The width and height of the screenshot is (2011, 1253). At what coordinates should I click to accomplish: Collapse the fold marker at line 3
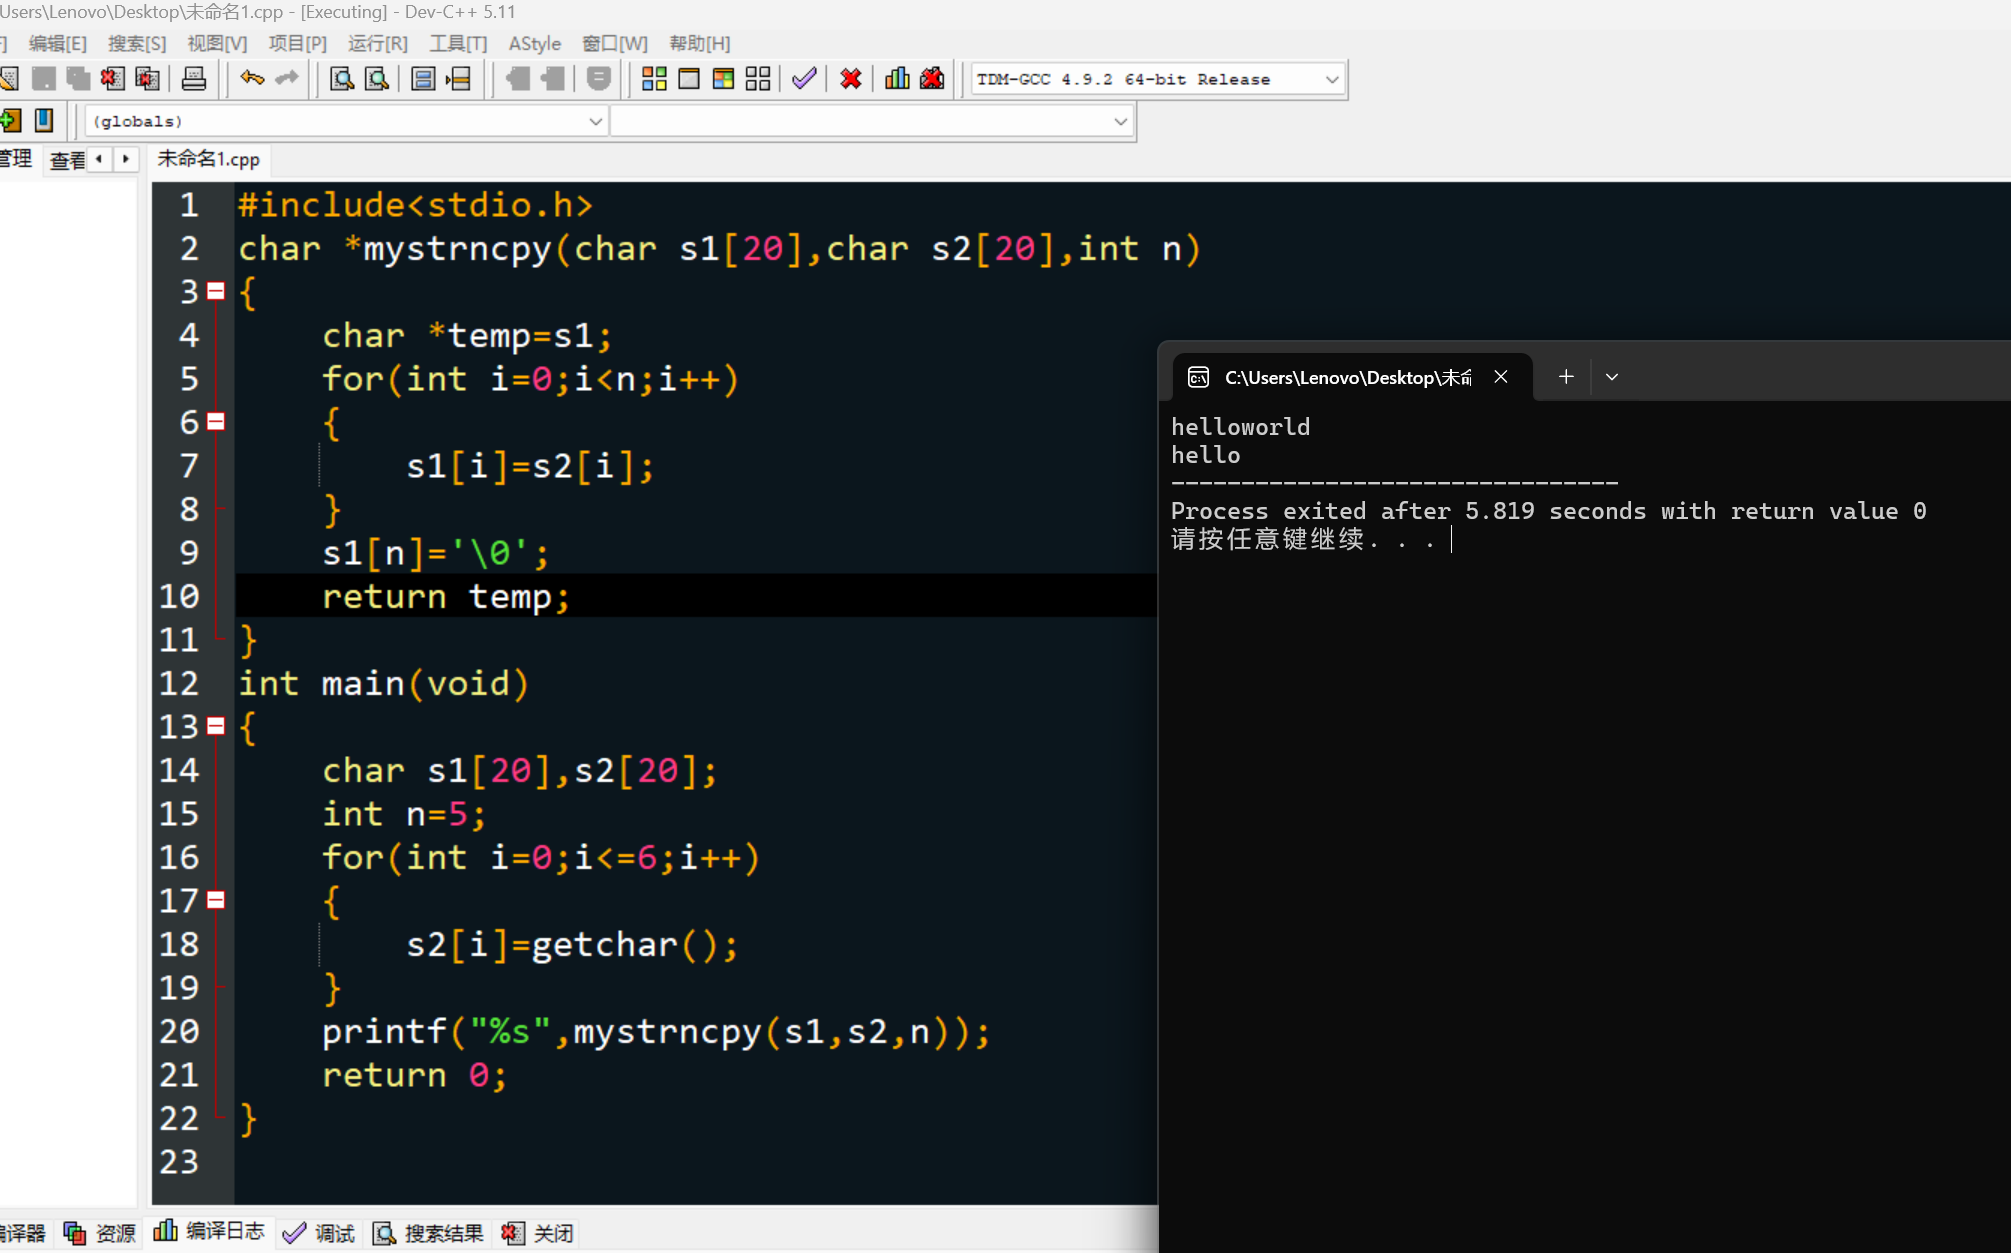pyautogui.click(x=216, y=291)
